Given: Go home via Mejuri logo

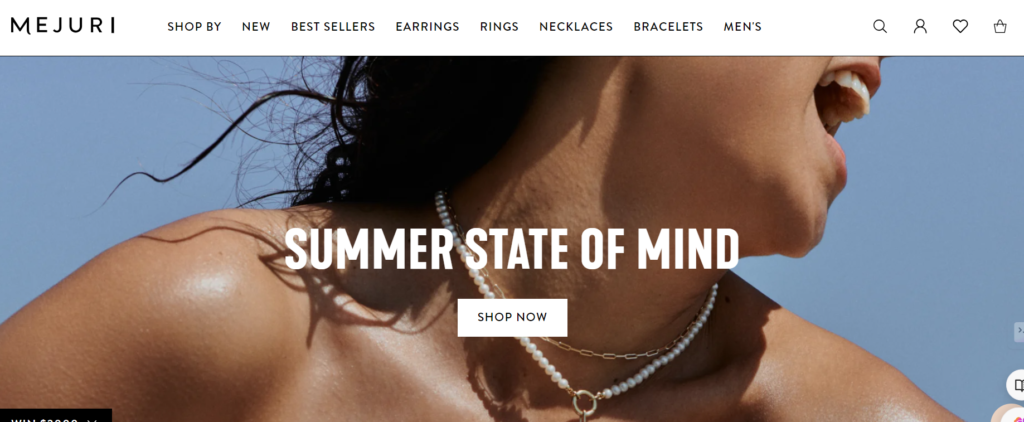Looking at the screenshot, I should pyautogui.click(x=63, y=26).
